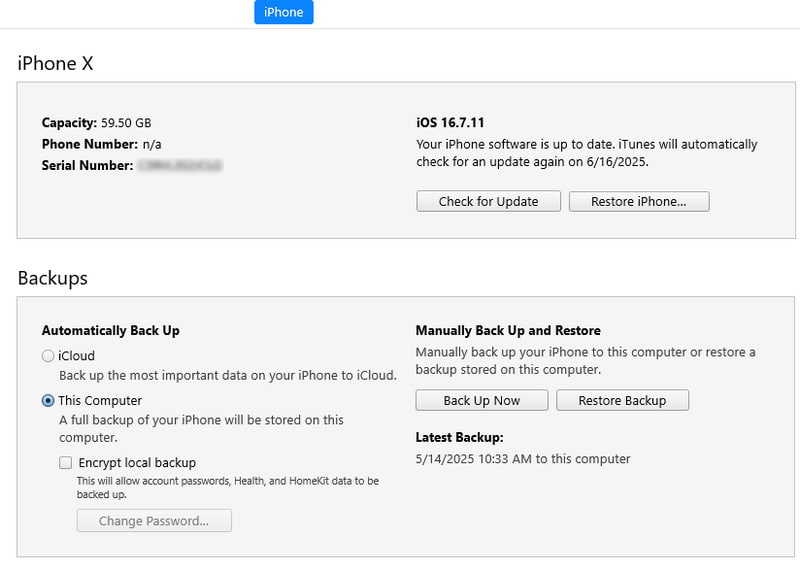Open Restore iPhone... dialog
This screenshot has height=571, width=800.
point(639,202)
